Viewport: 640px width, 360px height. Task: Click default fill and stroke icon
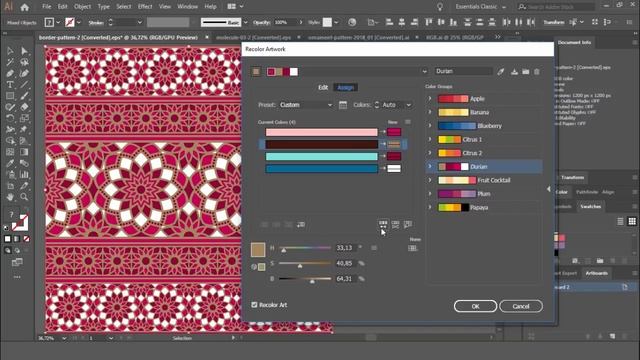[x=6, y=227]
